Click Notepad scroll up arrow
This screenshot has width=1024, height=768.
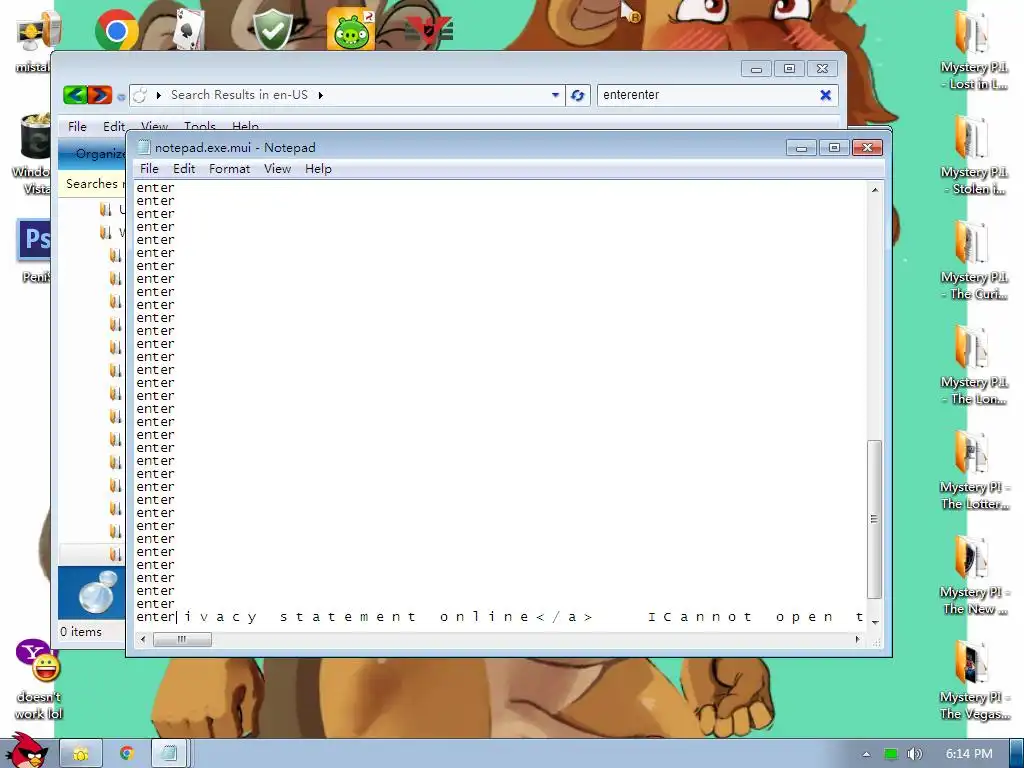874,189
